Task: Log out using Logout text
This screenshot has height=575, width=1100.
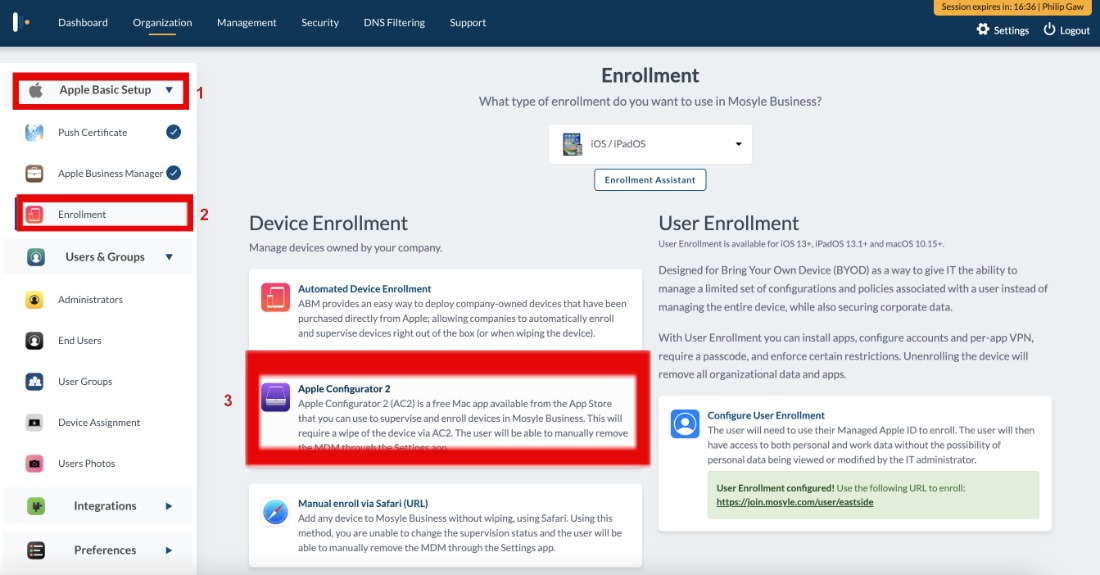Action: (x=1074, y=30)
